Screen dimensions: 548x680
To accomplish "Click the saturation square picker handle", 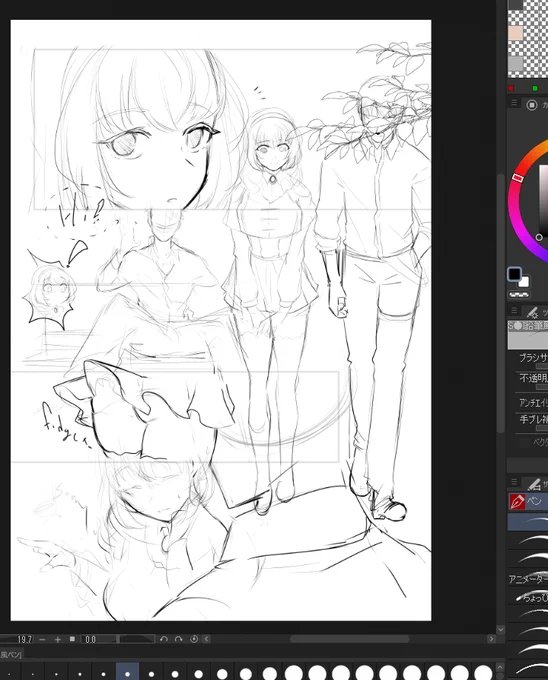I will coord(539,237).
